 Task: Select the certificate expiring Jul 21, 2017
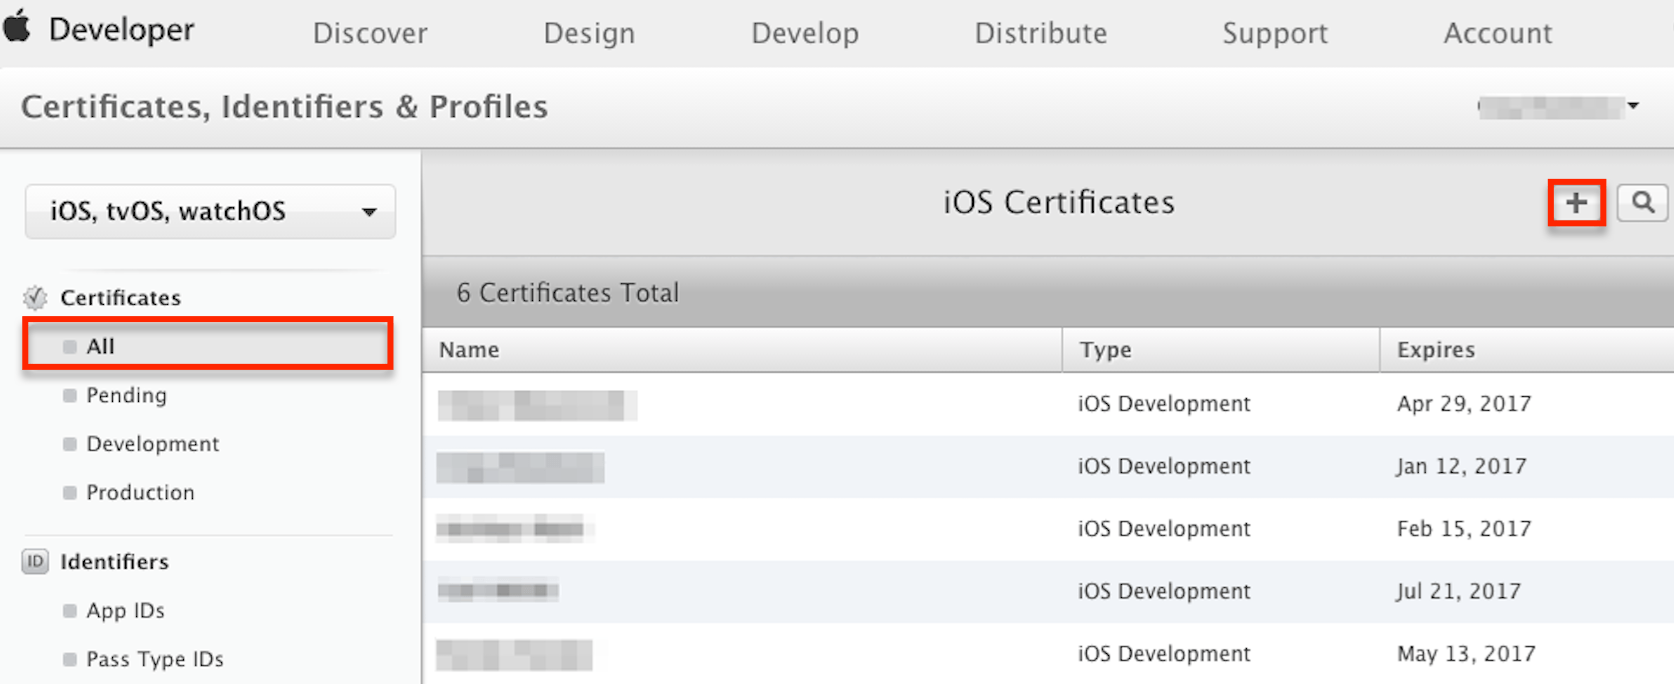[x=1048, y=591]
